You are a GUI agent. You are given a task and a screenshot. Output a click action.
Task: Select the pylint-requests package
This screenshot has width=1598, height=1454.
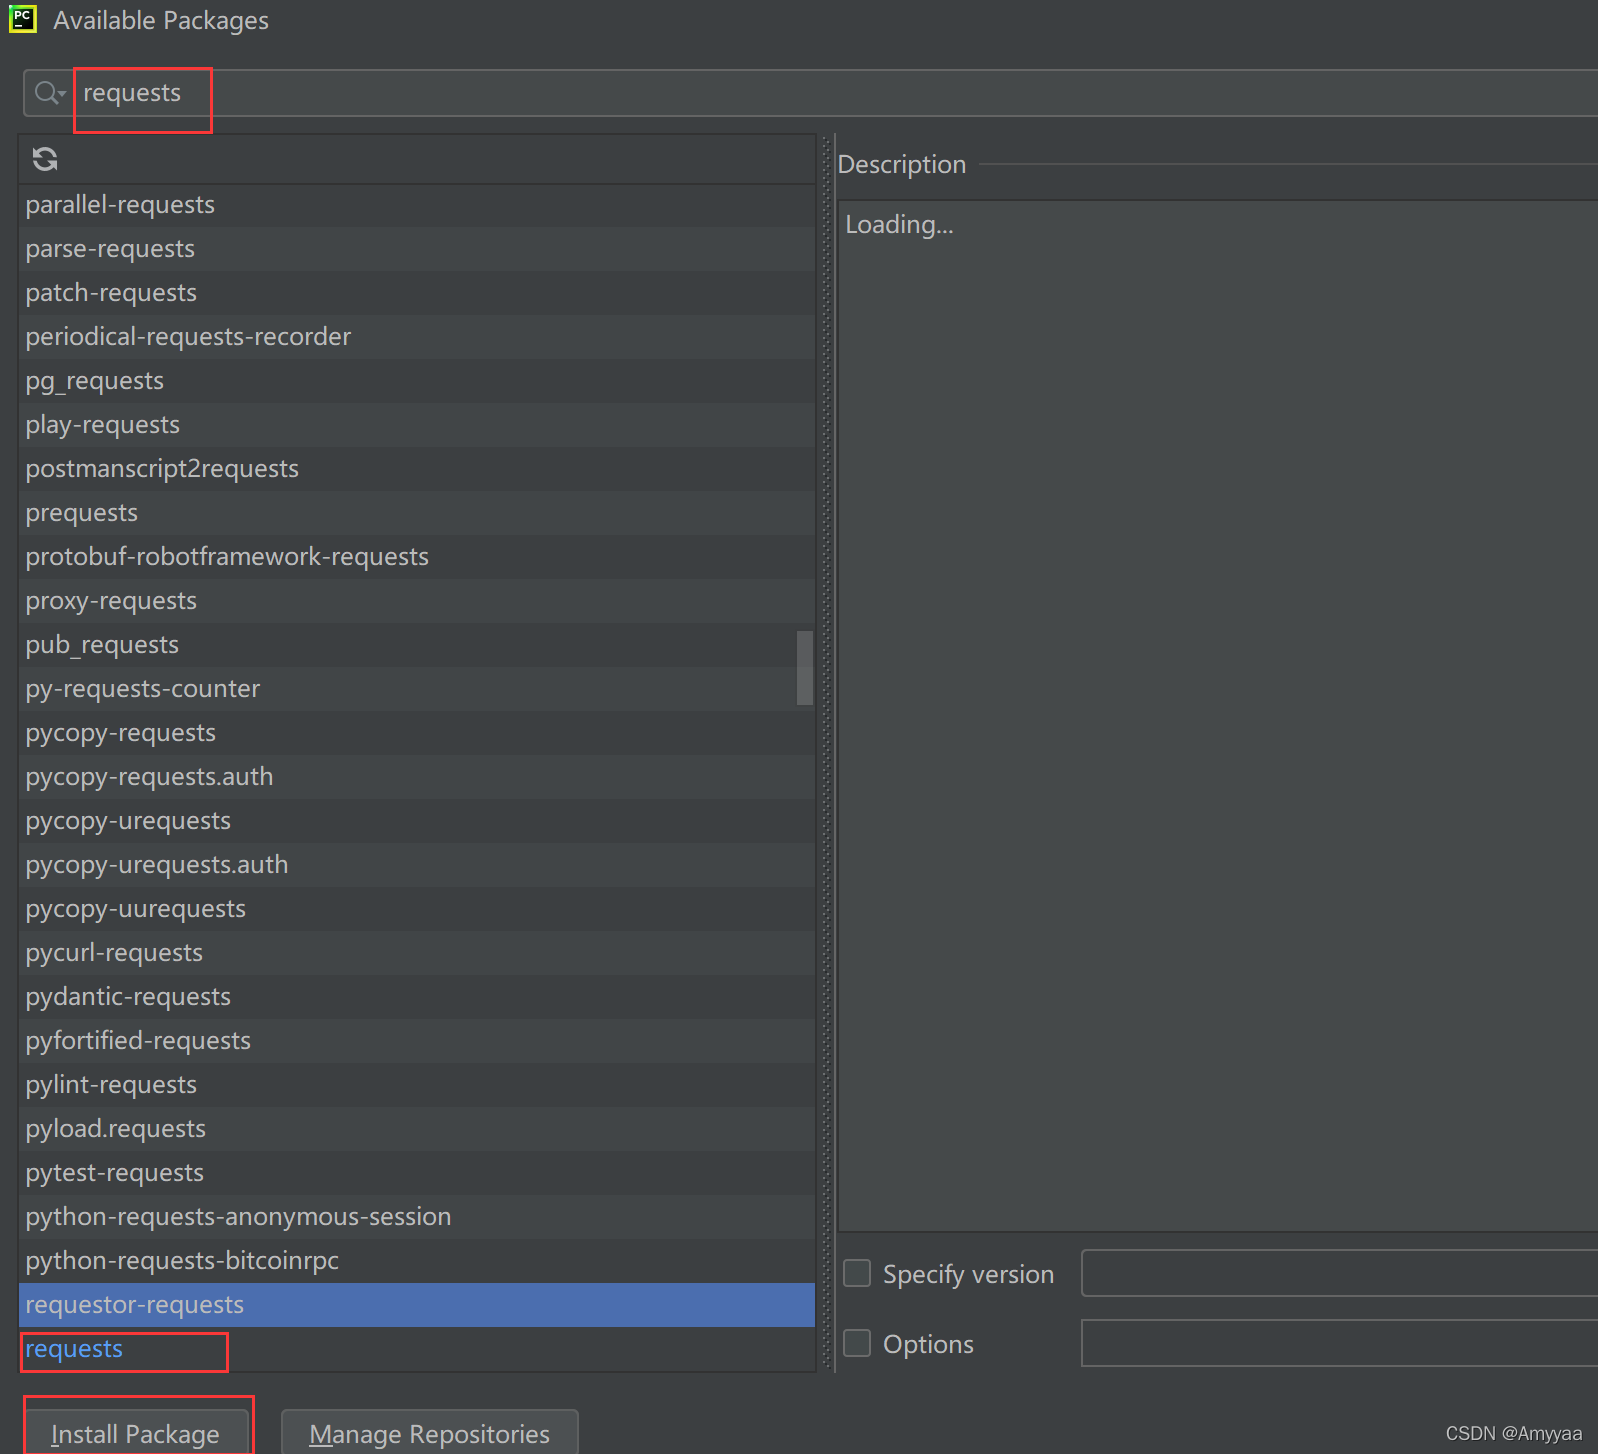point(417,1085)
